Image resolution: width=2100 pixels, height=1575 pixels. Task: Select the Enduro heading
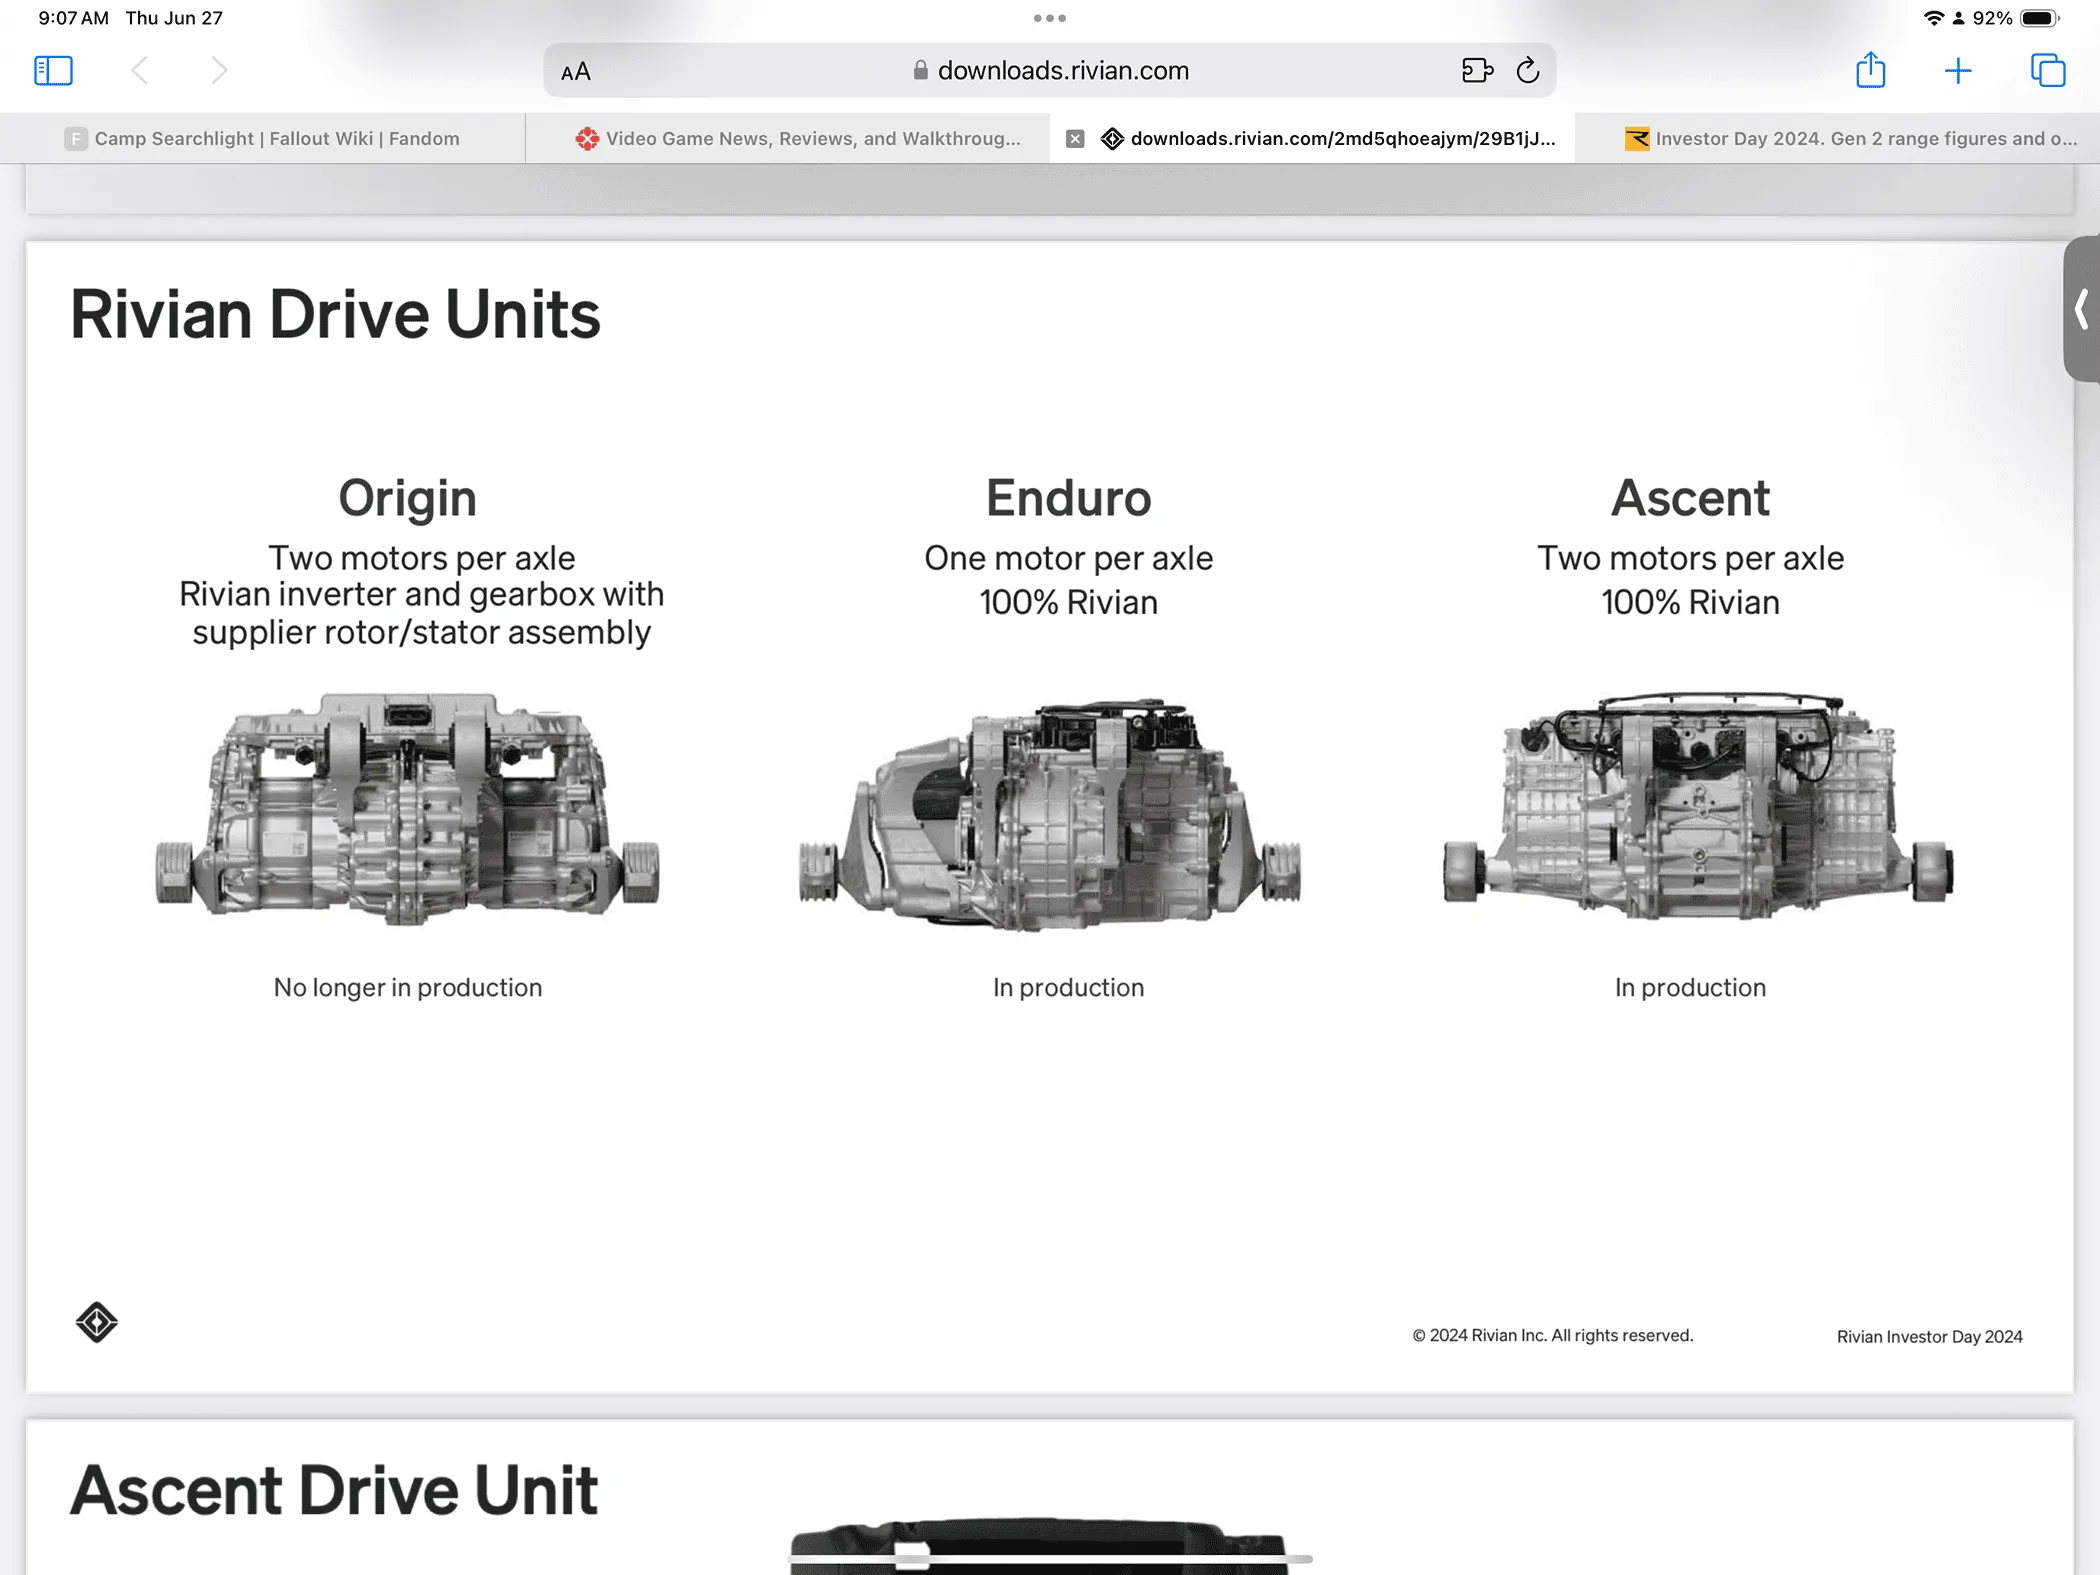1068,498
